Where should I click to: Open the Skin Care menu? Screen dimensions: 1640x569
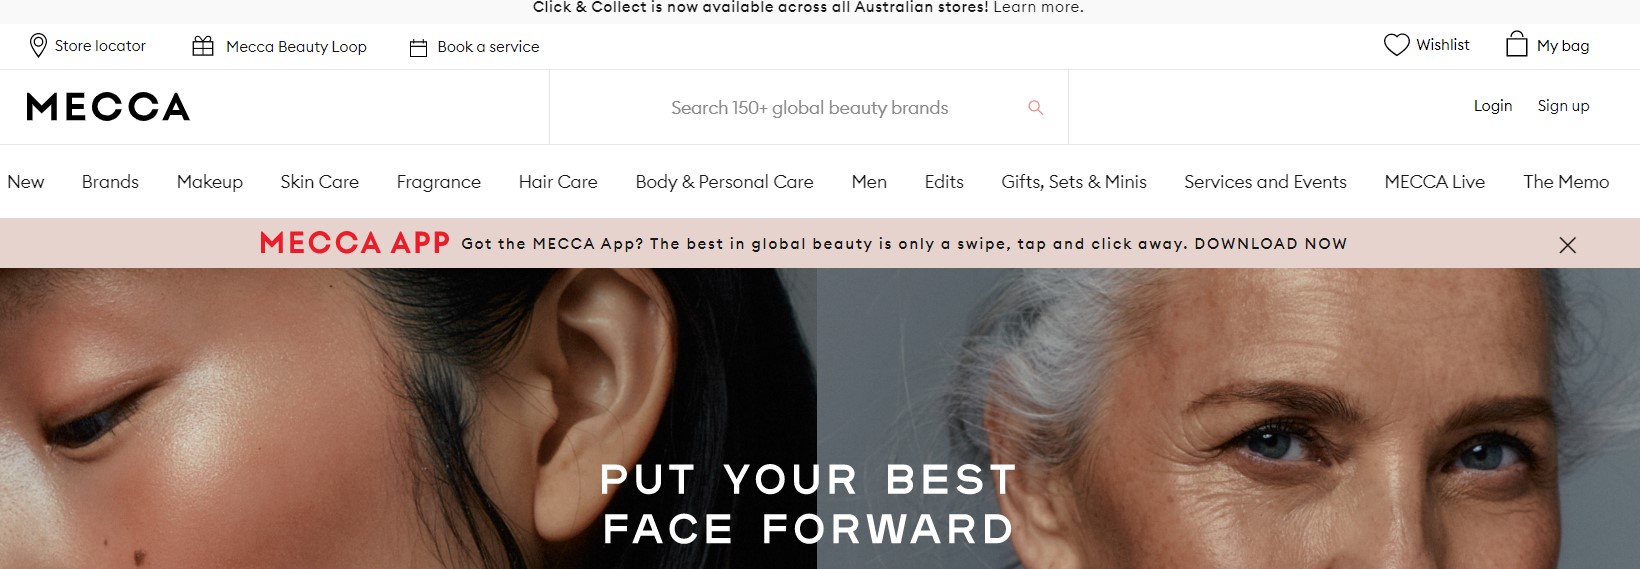click(319, 182)
